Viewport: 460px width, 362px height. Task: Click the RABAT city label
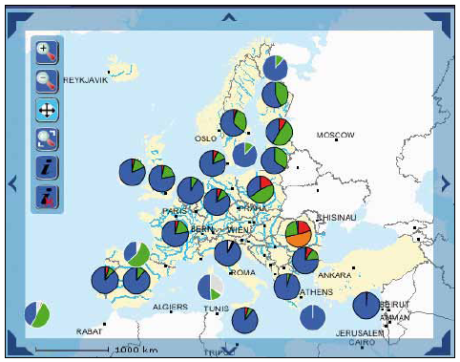point(89,332)
